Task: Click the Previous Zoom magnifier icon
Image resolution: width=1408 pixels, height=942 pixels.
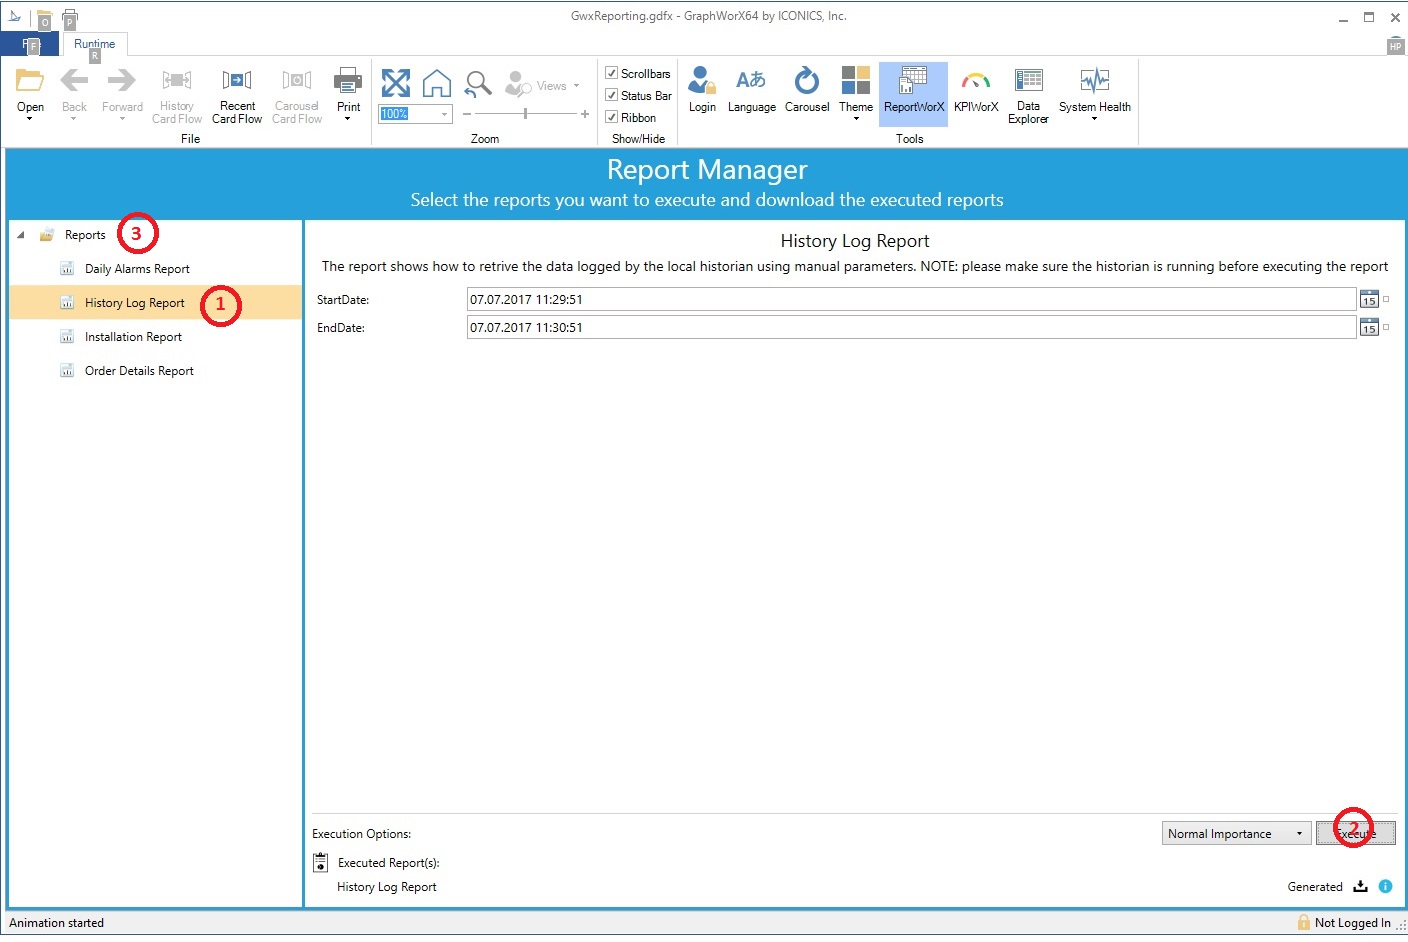Action: (478, 83)
